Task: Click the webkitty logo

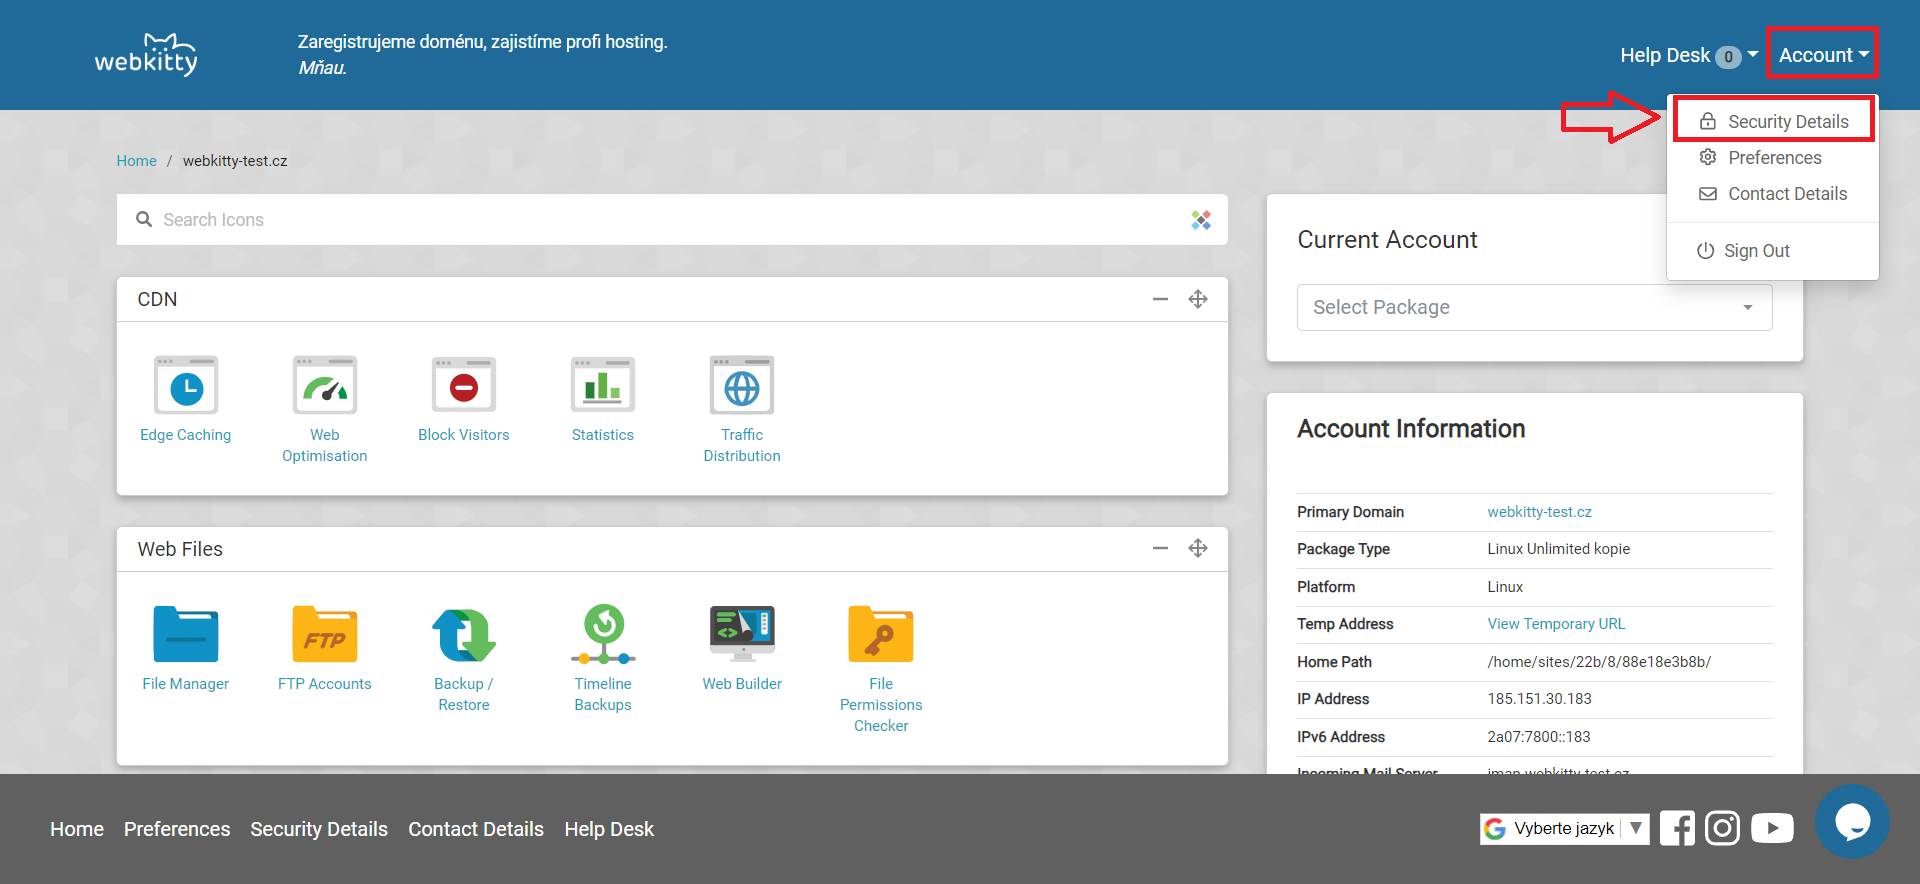Action: (146, 54)
